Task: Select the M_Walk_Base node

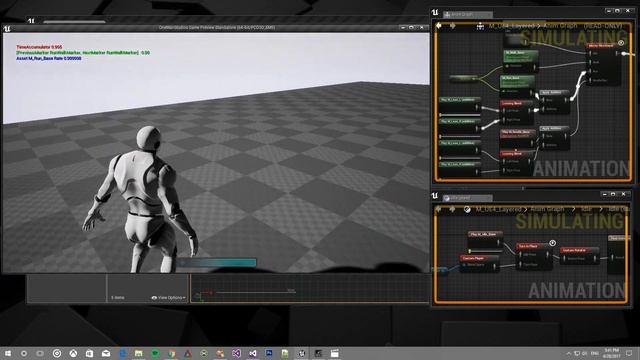Action: 521,60
